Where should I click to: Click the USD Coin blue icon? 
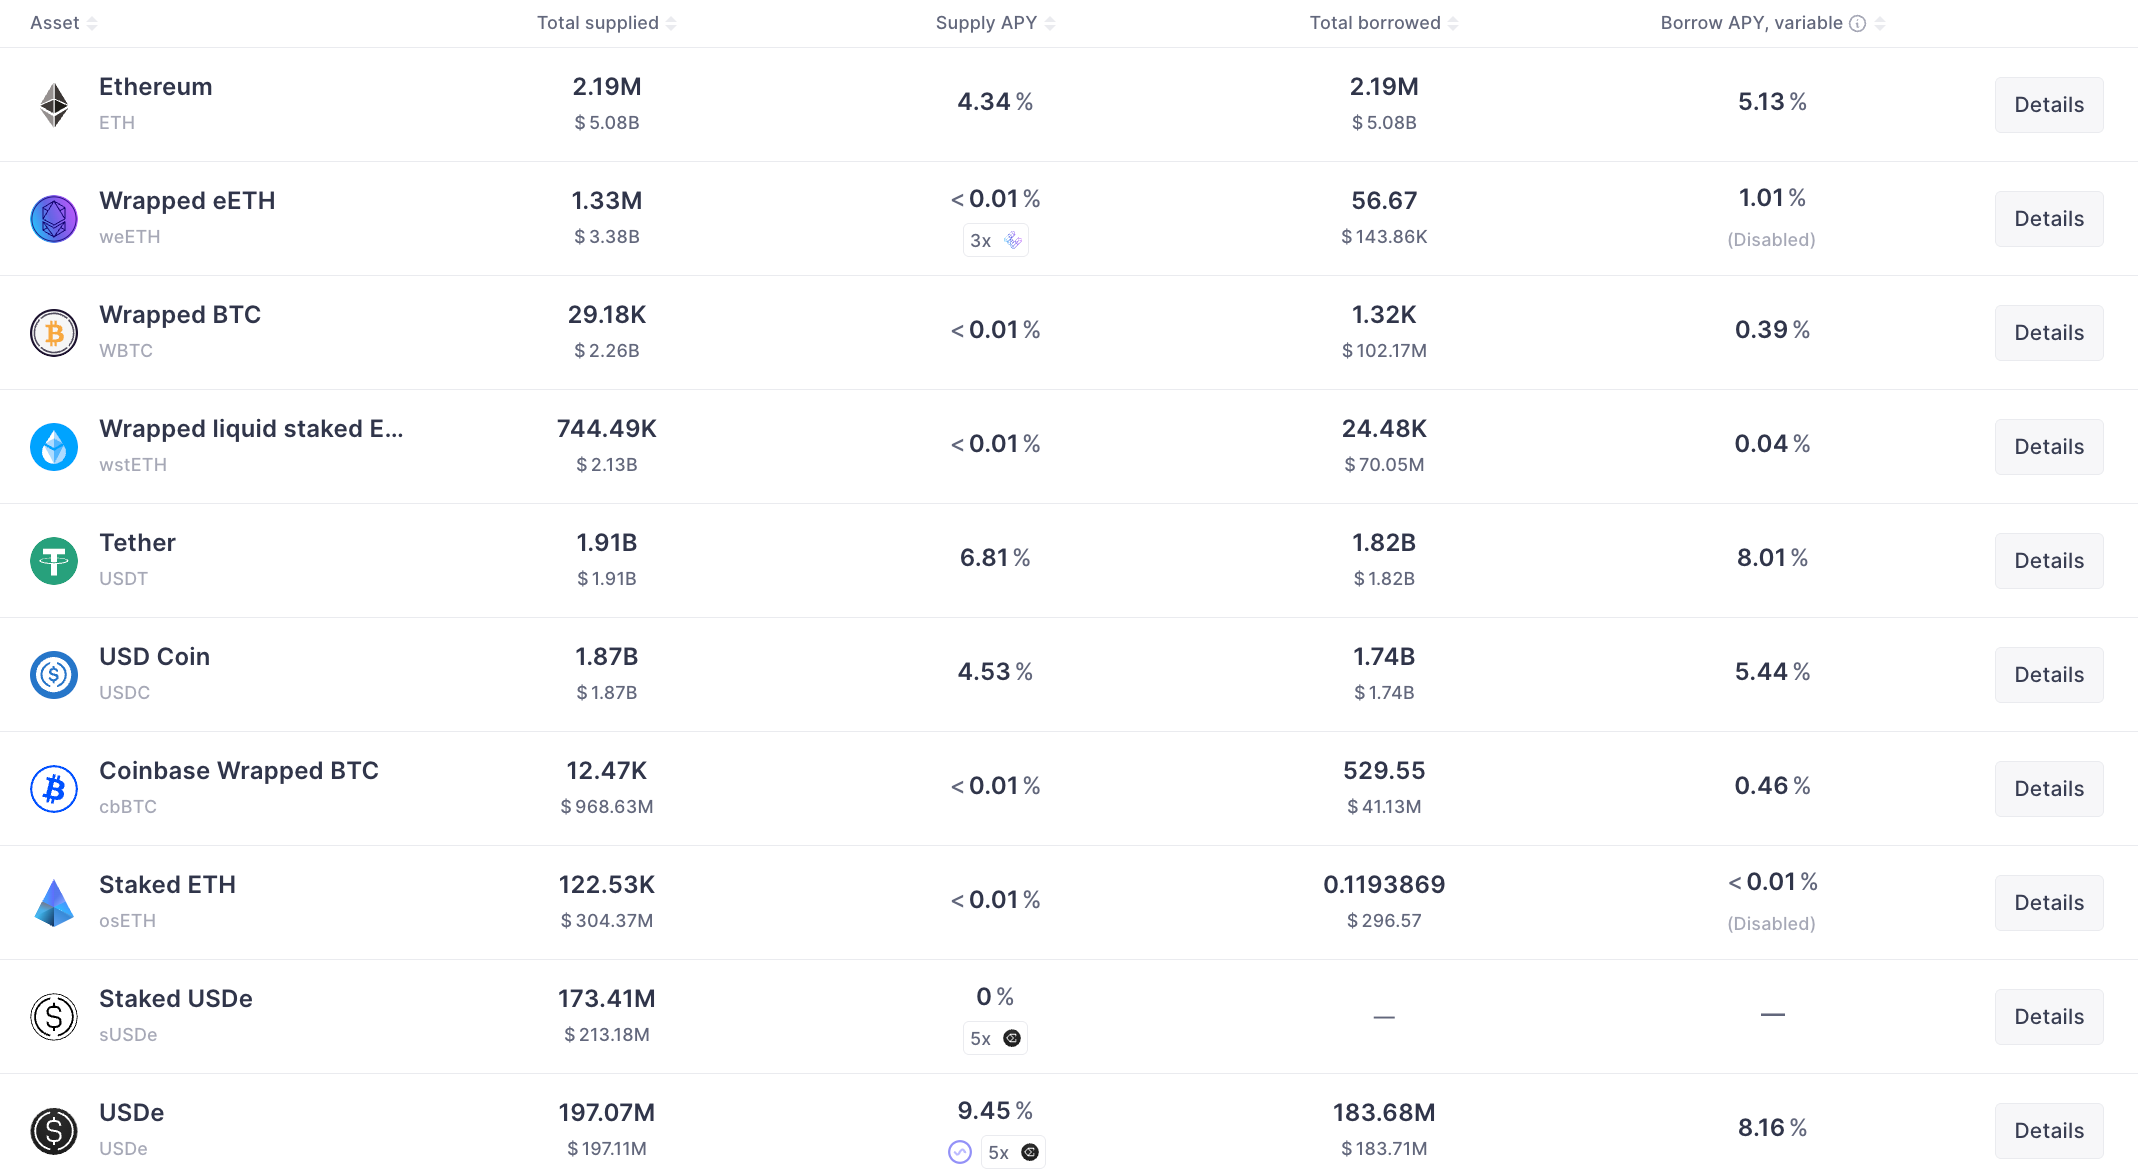point(54,674)
